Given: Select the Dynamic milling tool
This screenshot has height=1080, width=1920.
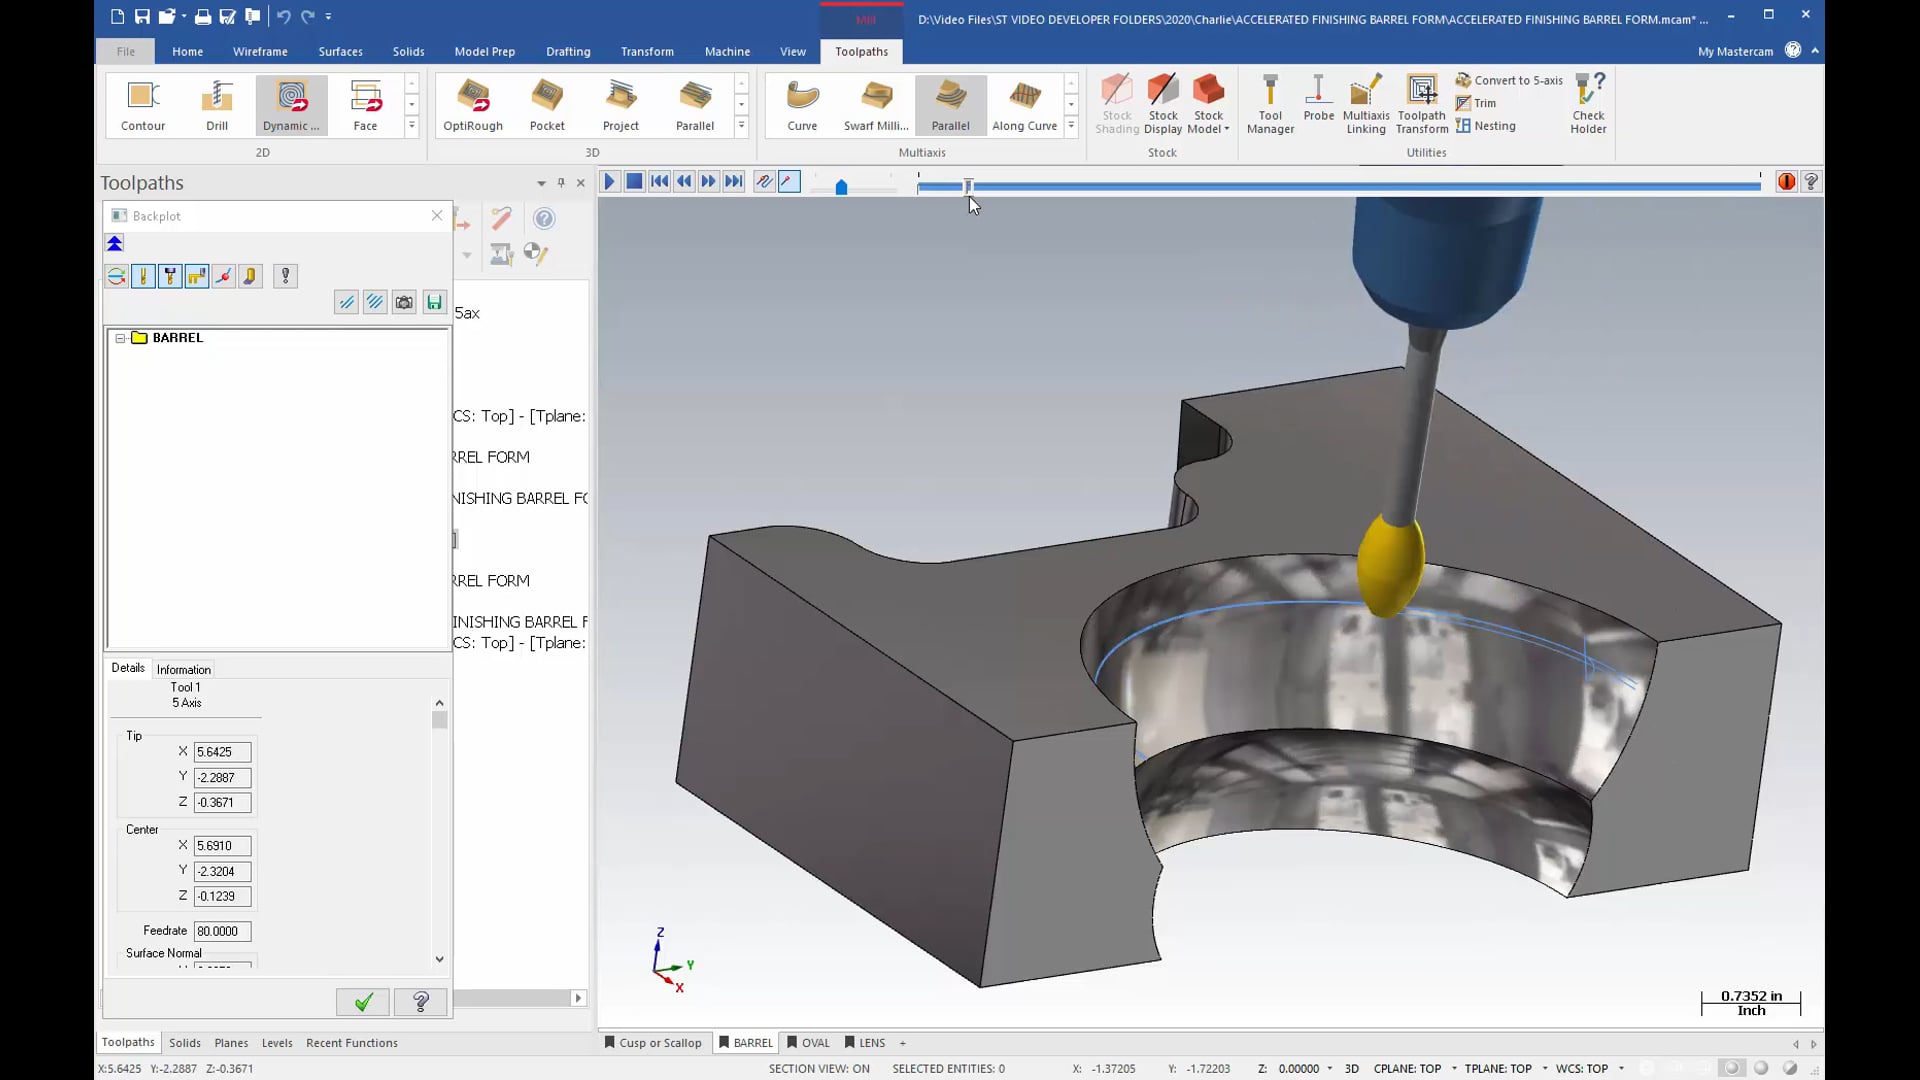Looking at the screenshot, I should pos(290,103).
